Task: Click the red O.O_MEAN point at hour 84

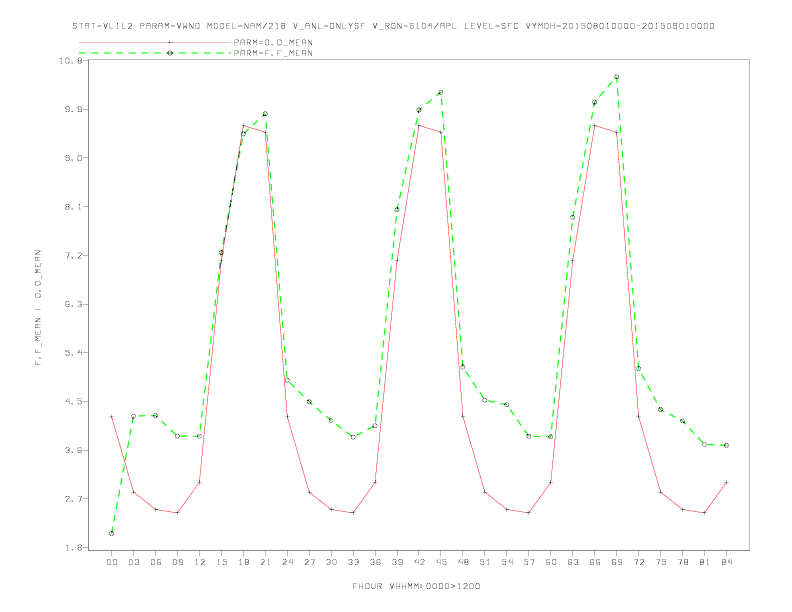Action: click(726, 482)
